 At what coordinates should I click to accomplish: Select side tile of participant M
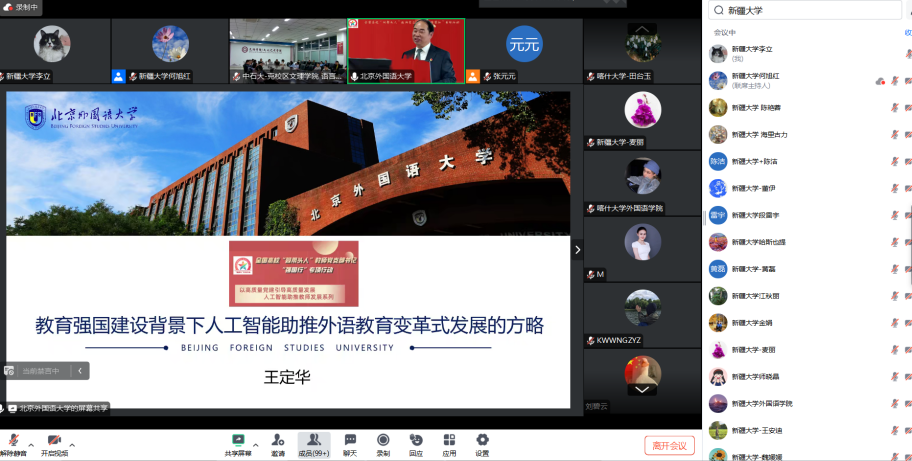pyautogui.click(x=642, y=249)
